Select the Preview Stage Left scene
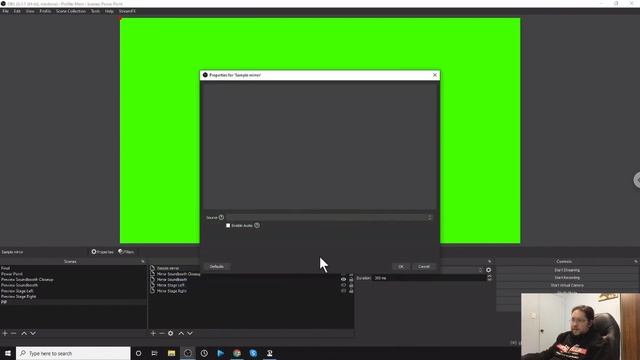 [17, 291]
